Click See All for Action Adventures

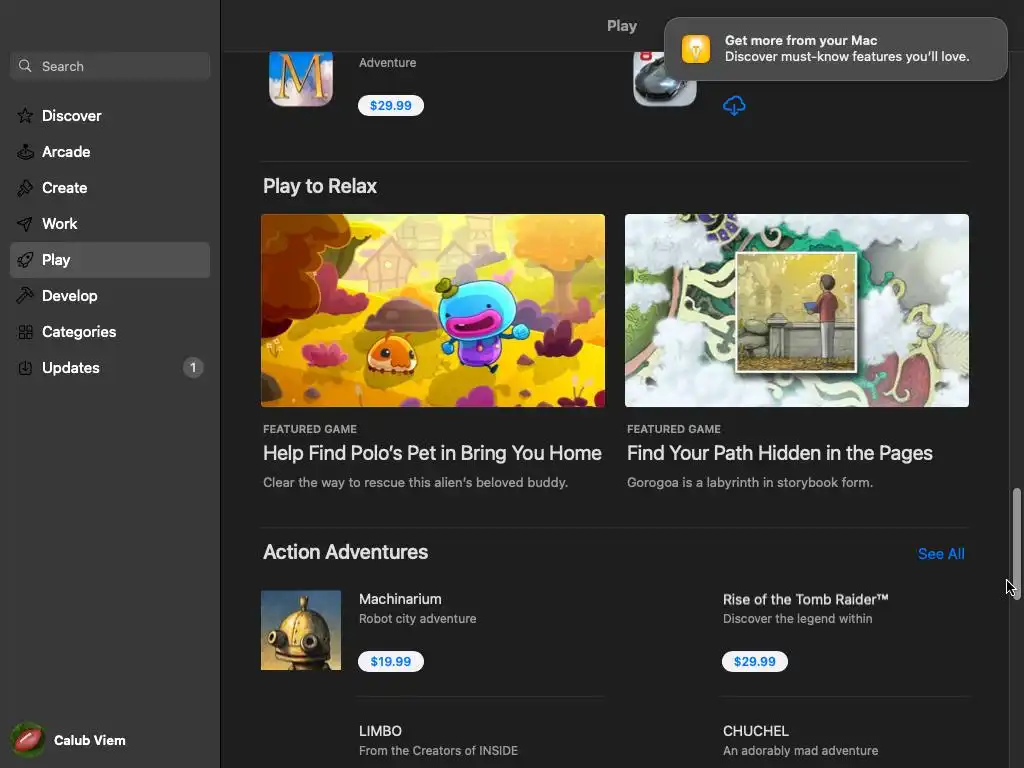pos(940,554)
